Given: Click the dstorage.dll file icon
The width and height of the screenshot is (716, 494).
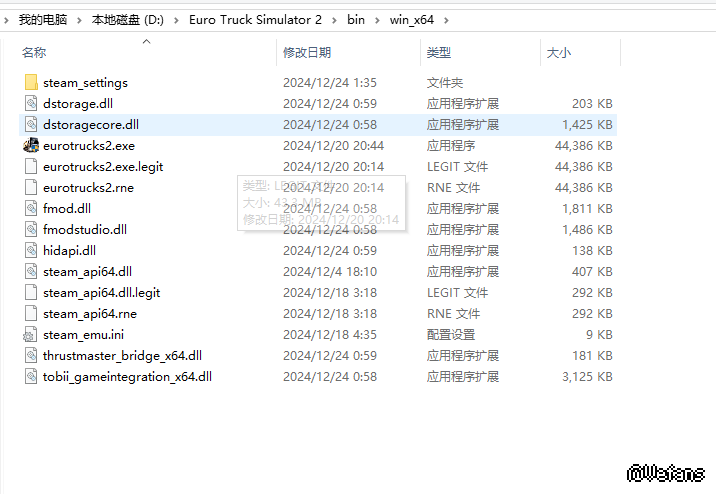Looking at the screenshot, I should point(31,104).
